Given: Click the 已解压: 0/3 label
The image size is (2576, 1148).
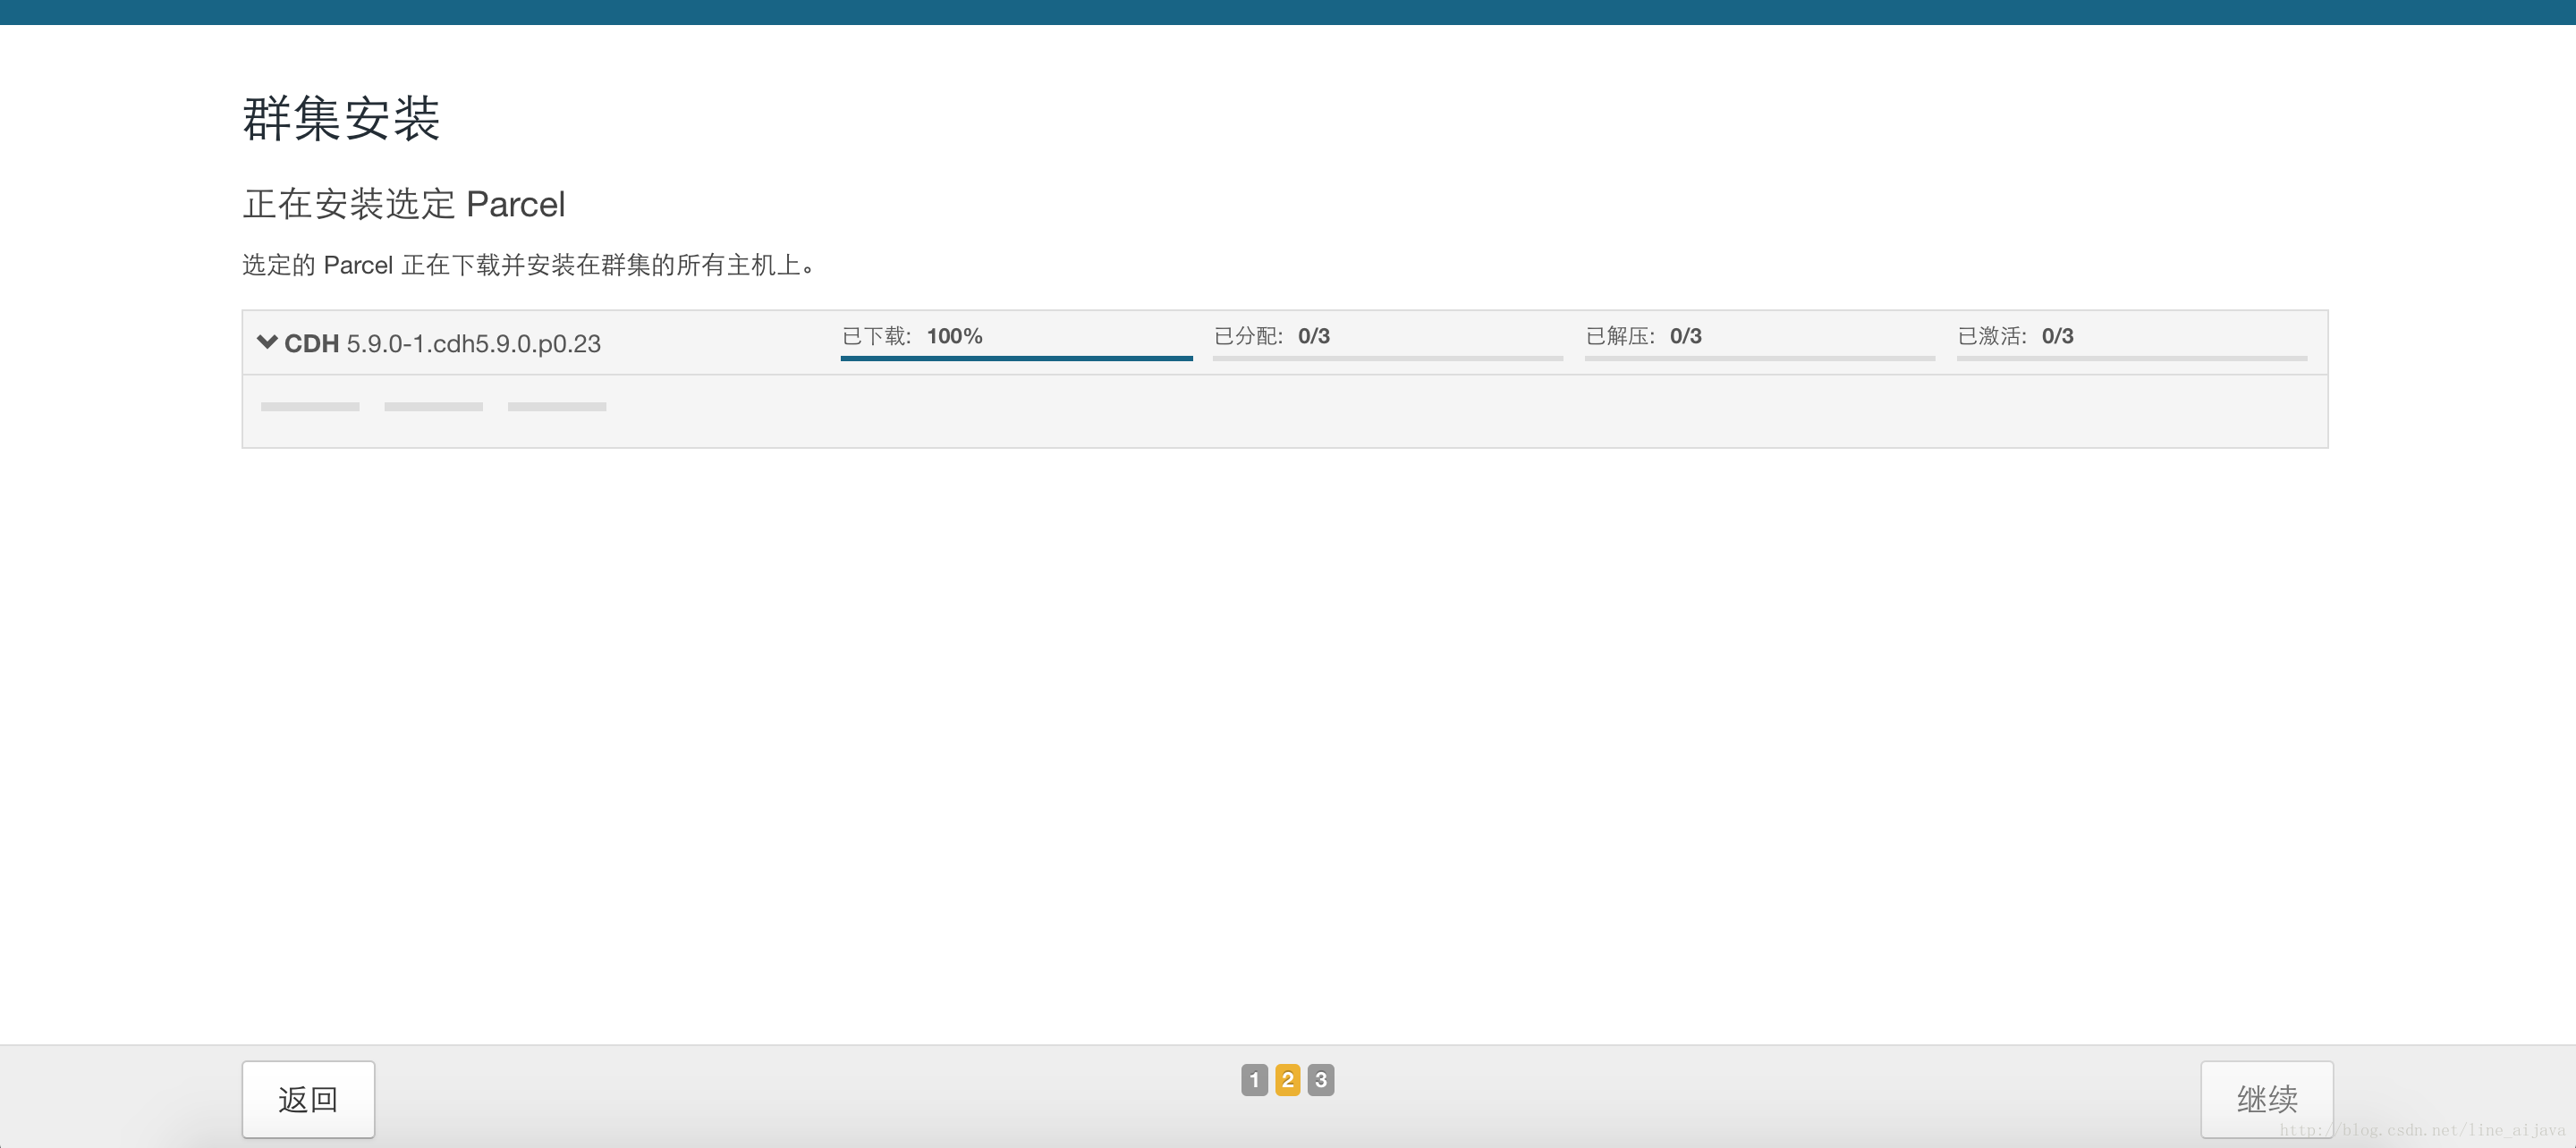Looking at the screenshot, I should [1644, 336].
